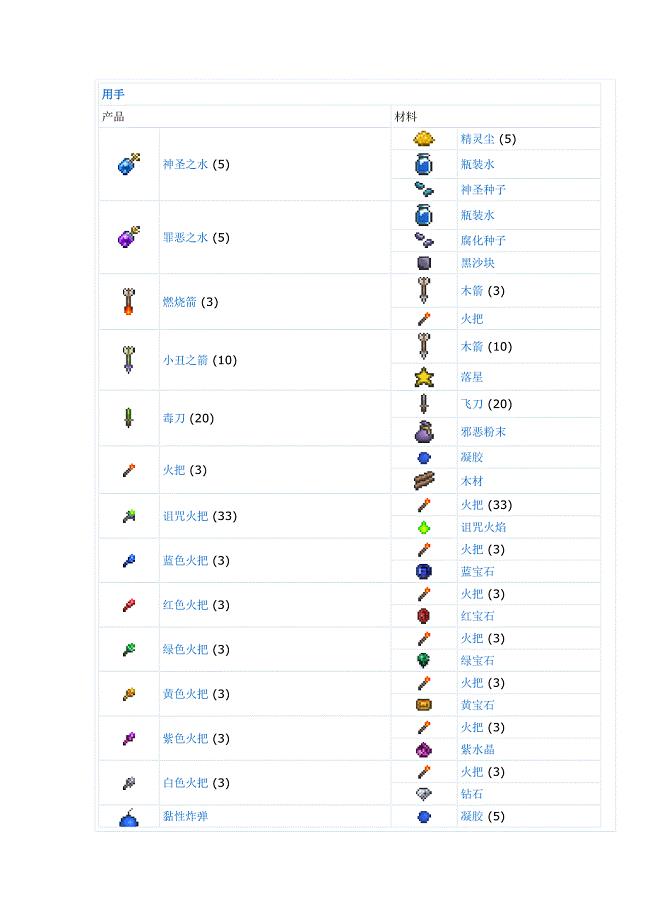
Task: Click the Diamond (钻石) gem icon
Action: (x=424, y=794)
